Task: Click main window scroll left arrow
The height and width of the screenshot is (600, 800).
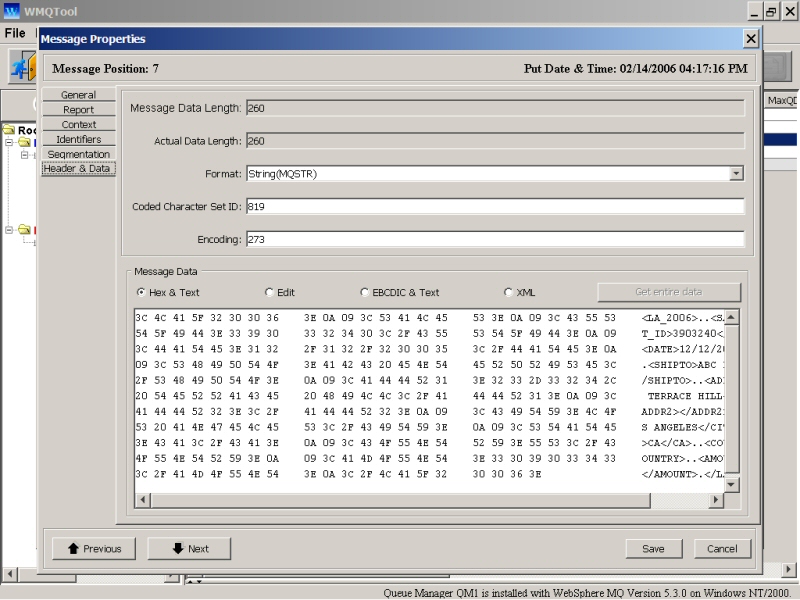Action: [9, 573]
